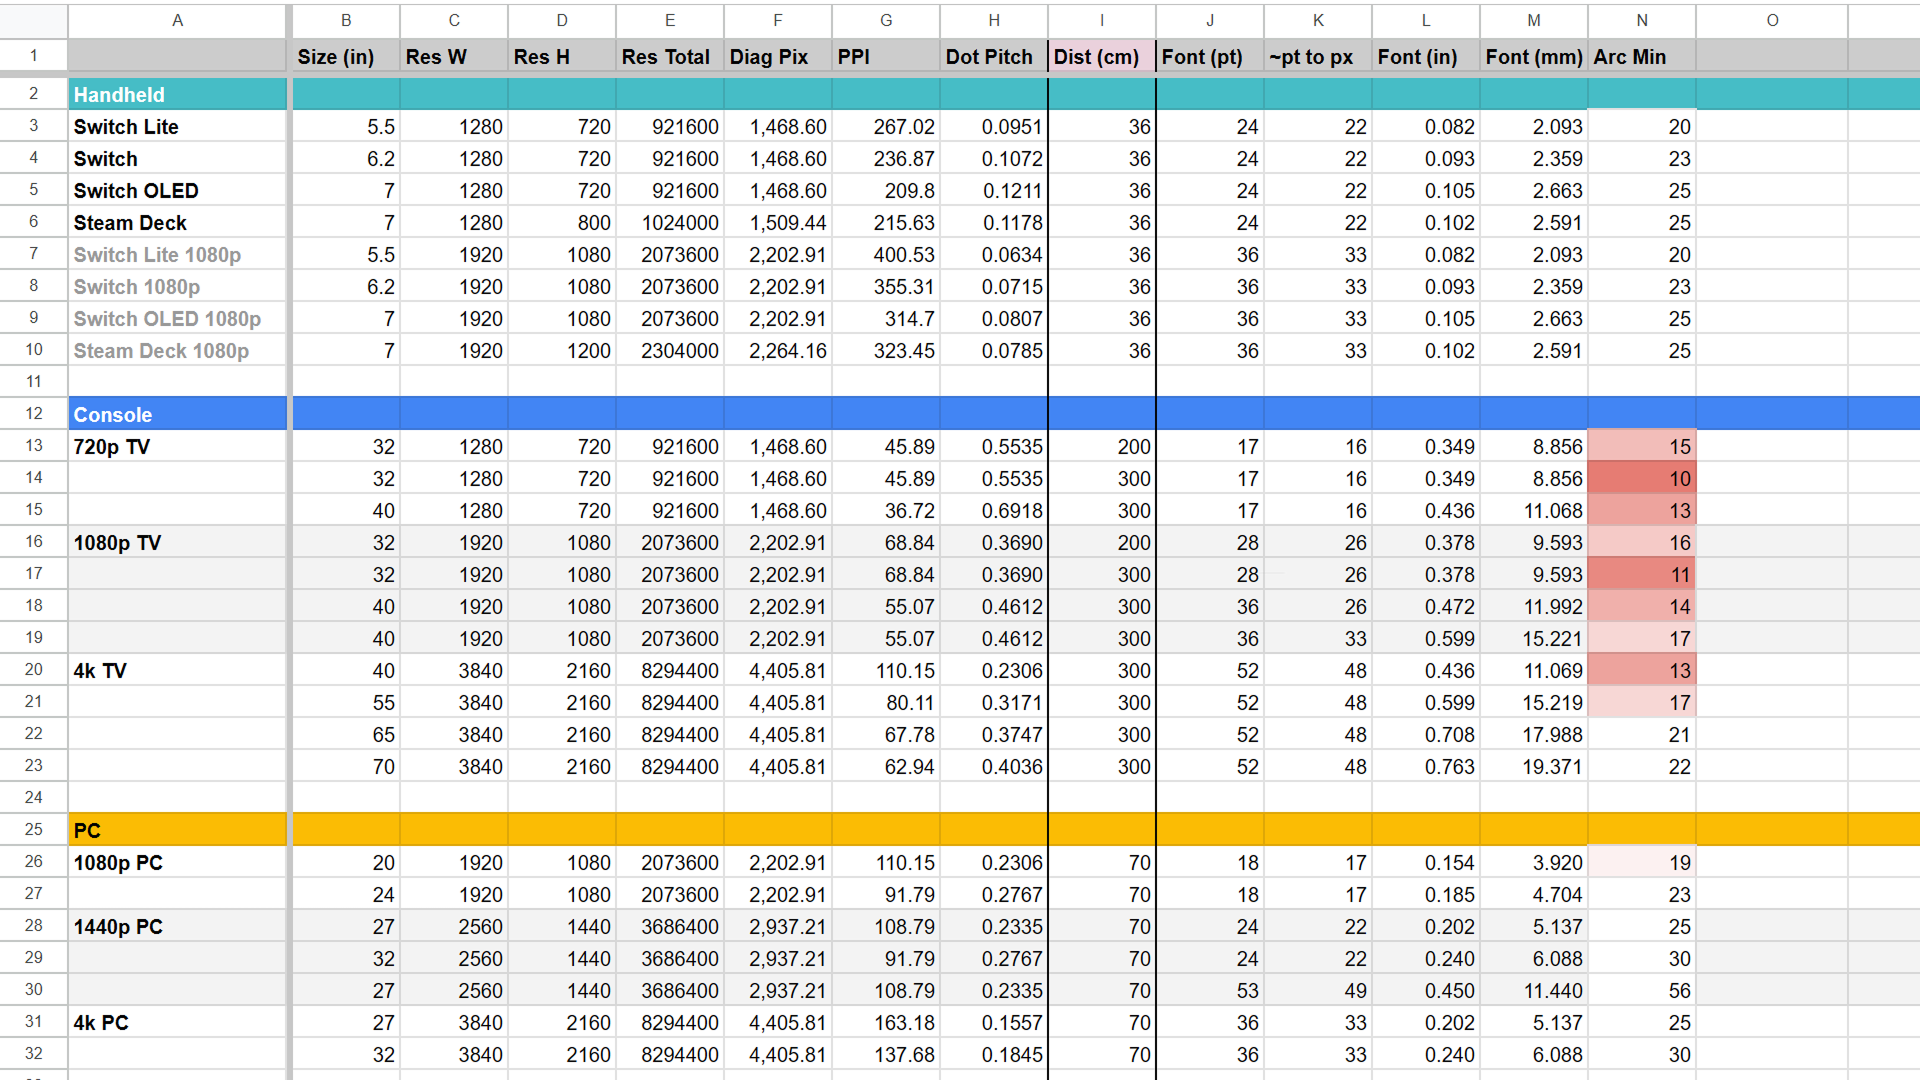The width and height of the screenshot is (1920, 1080).
Task: Click the 'Console' section cell
Action: coord(178,414)
